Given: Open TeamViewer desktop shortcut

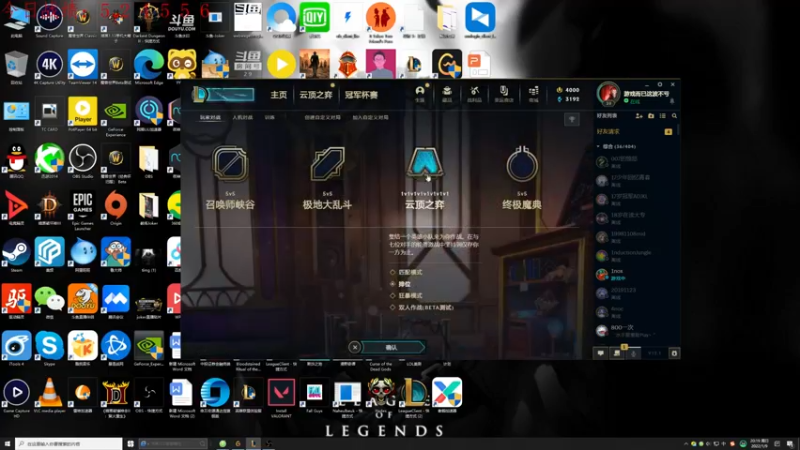Looking at the screenshot, I should (83, 66).
